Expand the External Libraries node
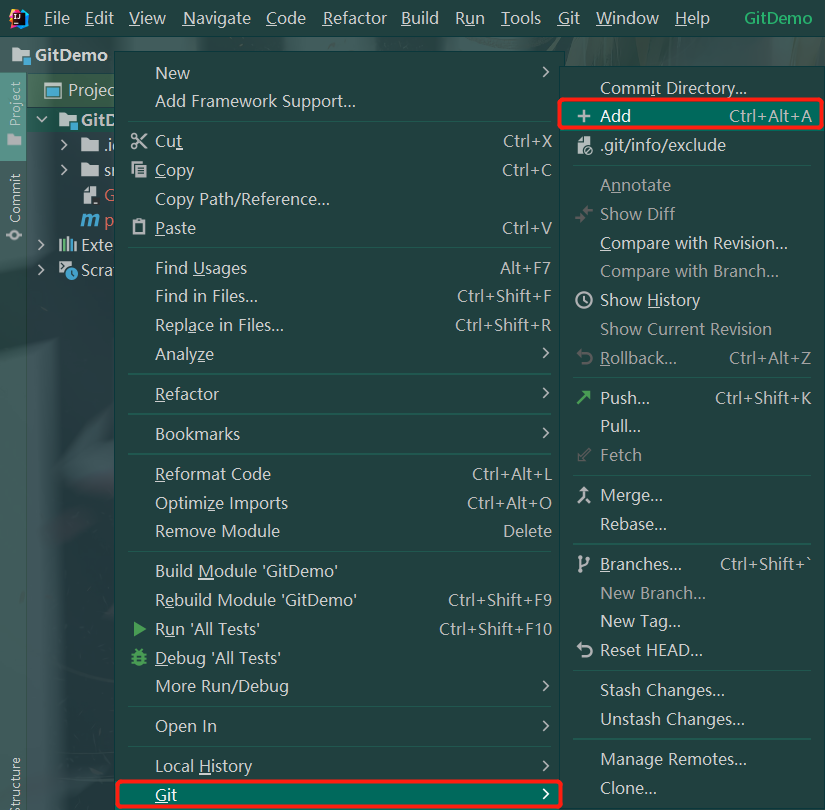 click(41, 245)
